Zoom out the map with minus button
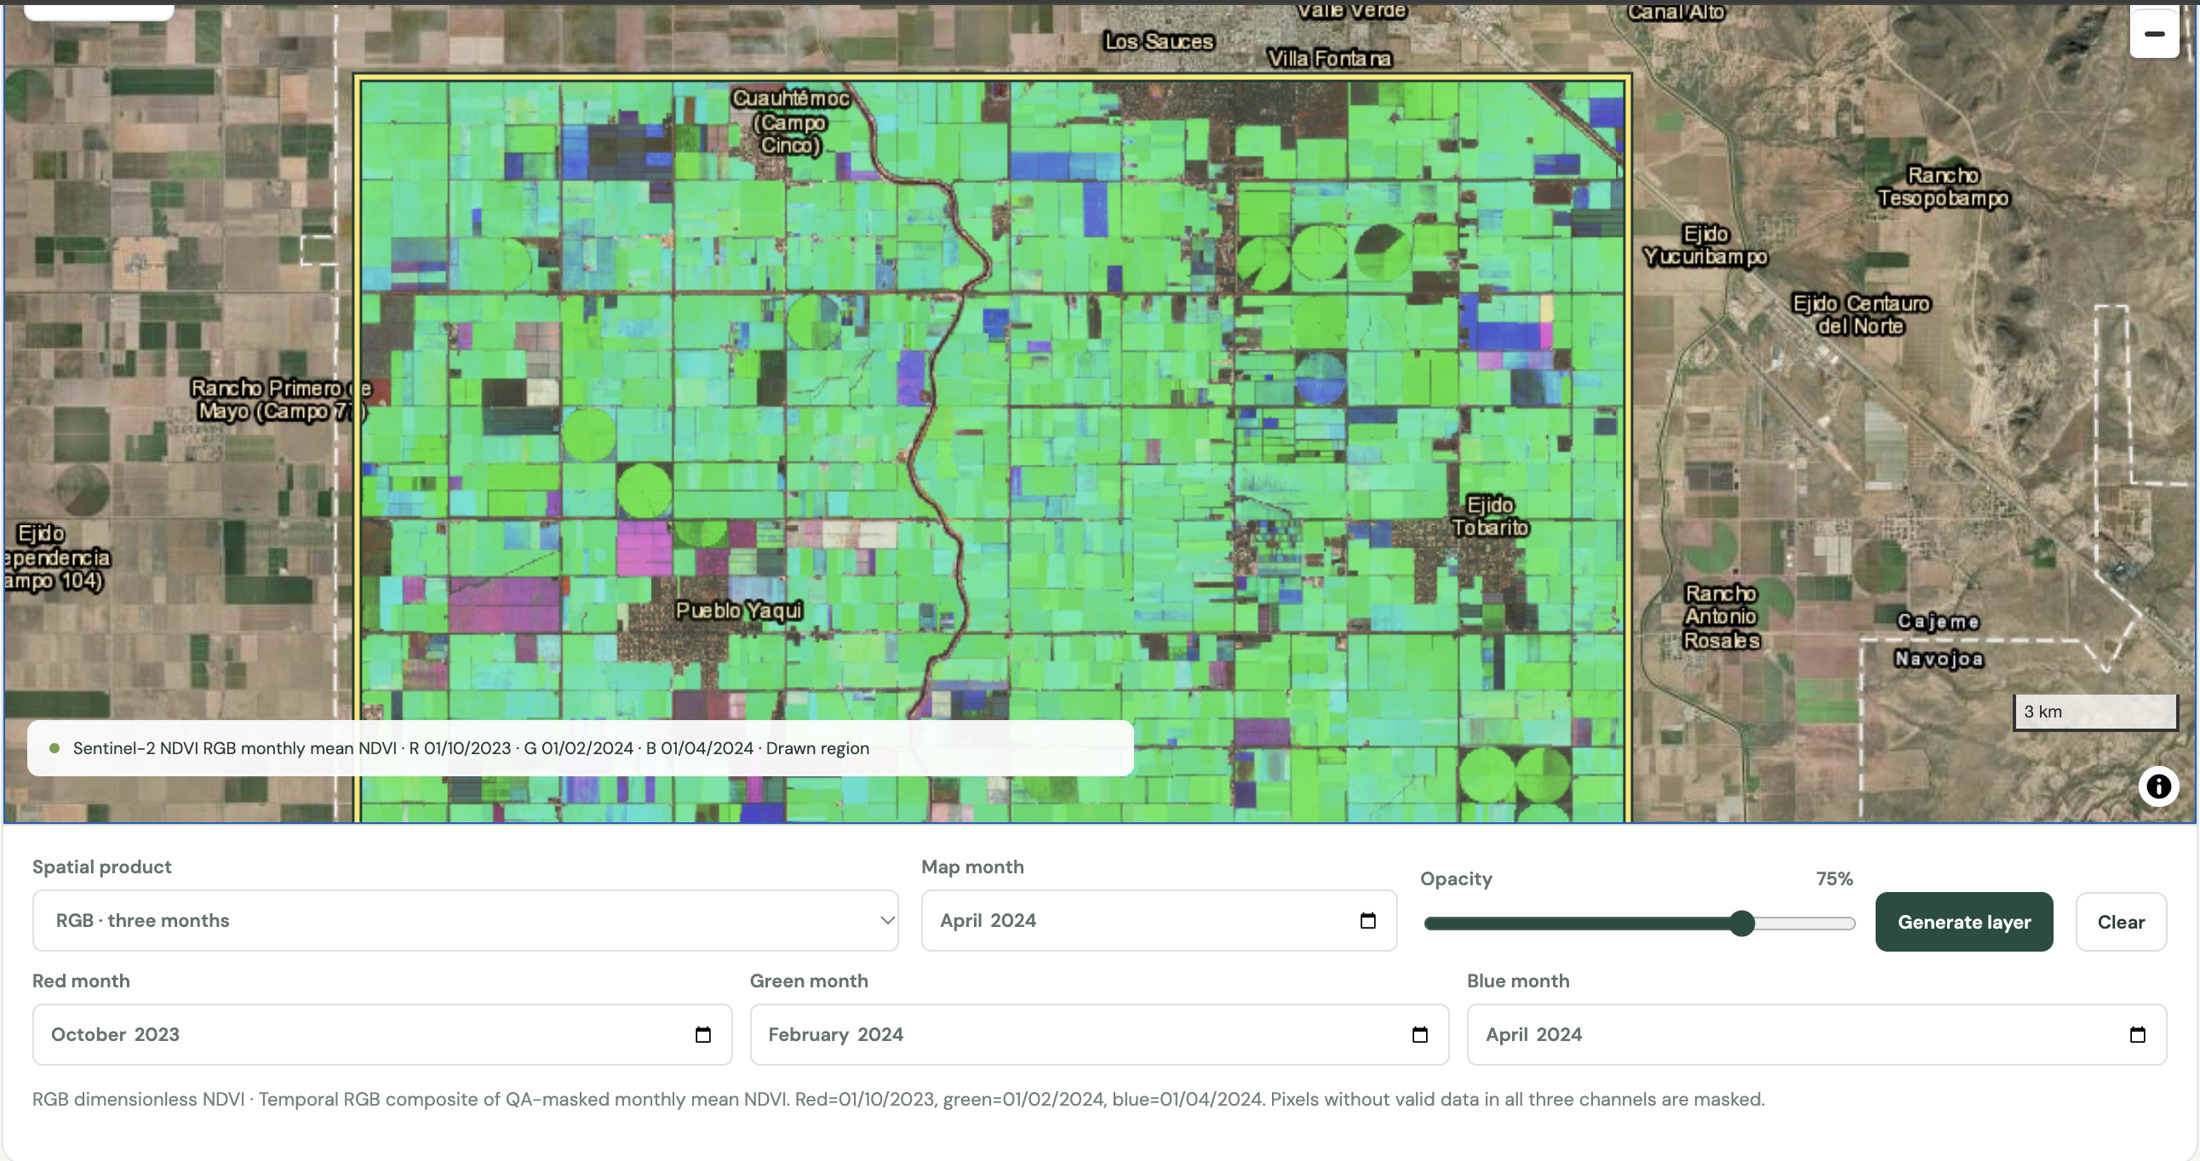Image resolution: width=2200 pixels, height=1161 pixels. click(2154, 33)
